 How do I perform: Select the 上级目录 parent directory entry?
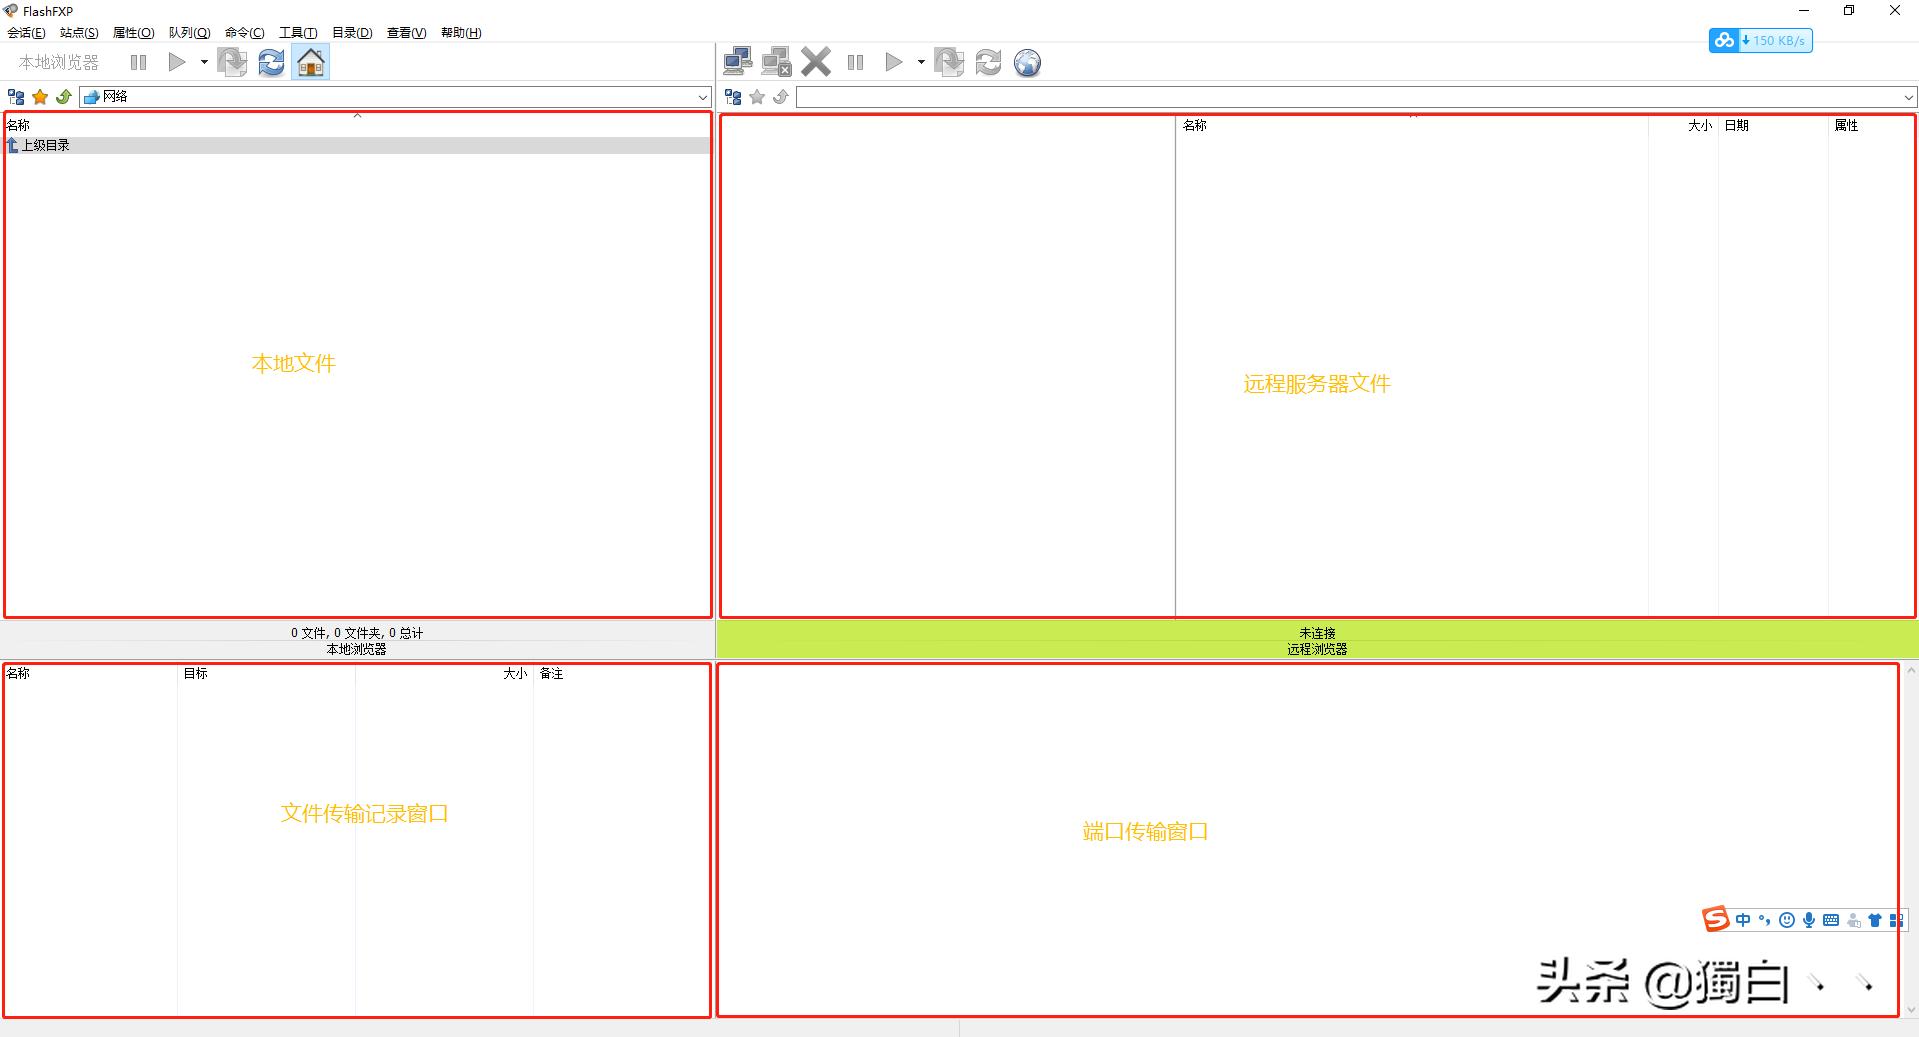[357, 145]
